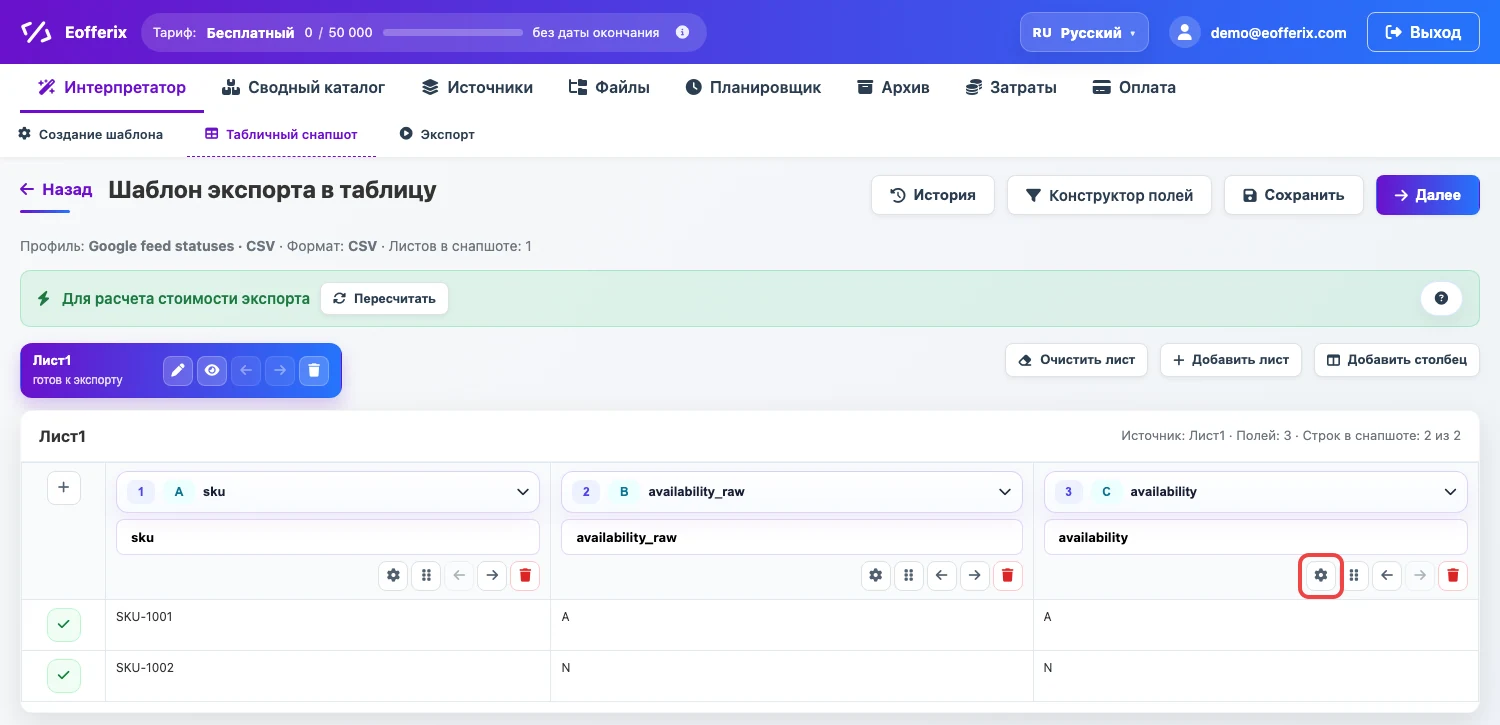Select Табличный снапшот subtab
1500x725 pixels.
[x=281, y=134]
